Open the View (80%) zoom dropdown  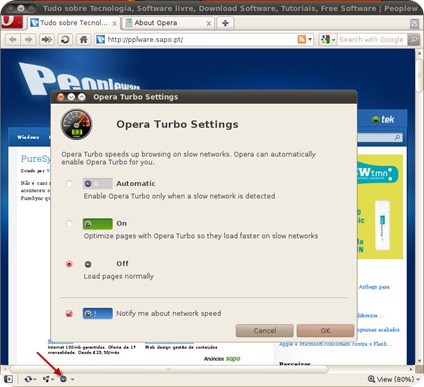click(418, 379)
